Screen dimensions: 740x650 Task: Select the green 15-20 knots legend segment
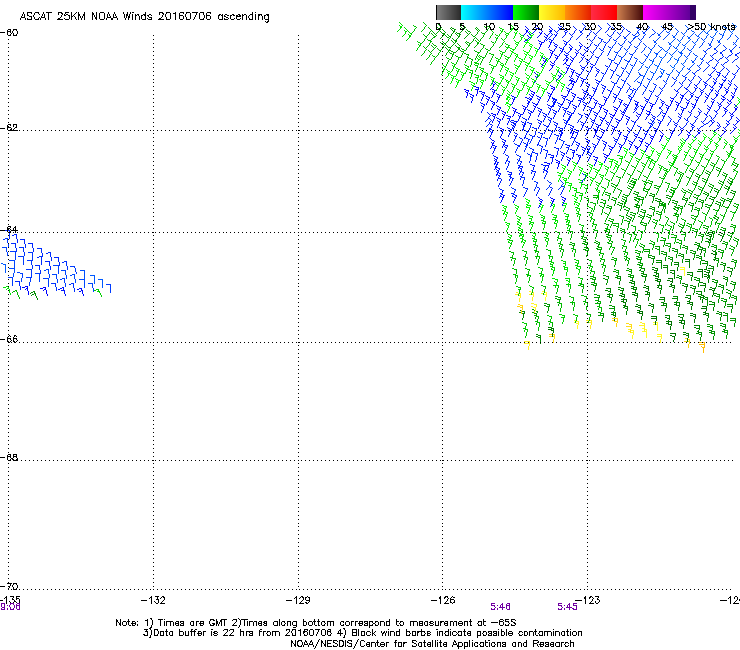pyautogui.click(x=526, y=12)
